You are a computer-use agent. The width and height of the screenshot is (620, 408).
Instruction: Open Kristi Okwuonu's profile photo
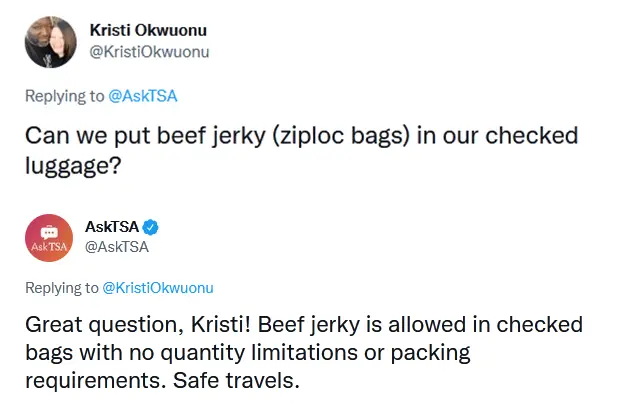point(51,42)
